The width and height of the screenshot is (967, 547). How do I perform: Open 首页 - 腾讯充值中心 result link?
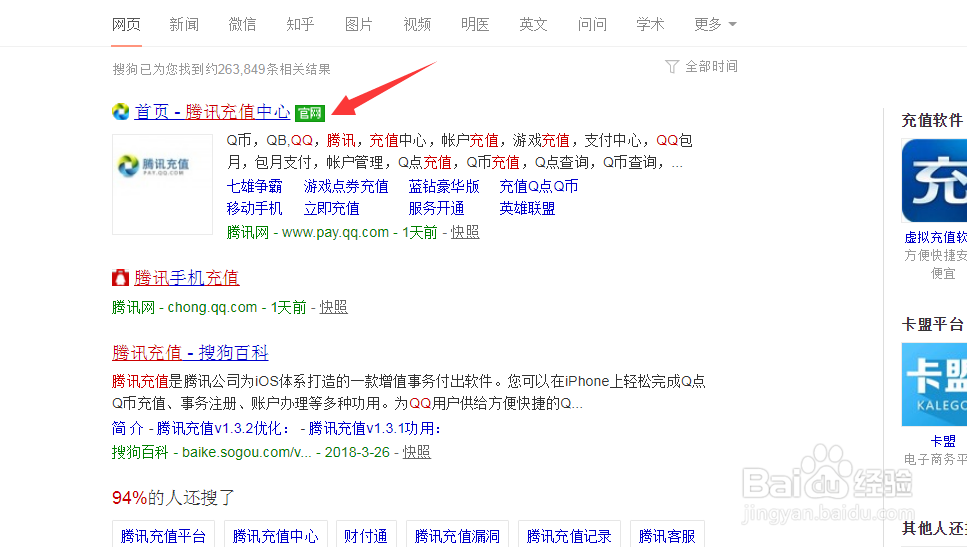click(x=212, y=112)
